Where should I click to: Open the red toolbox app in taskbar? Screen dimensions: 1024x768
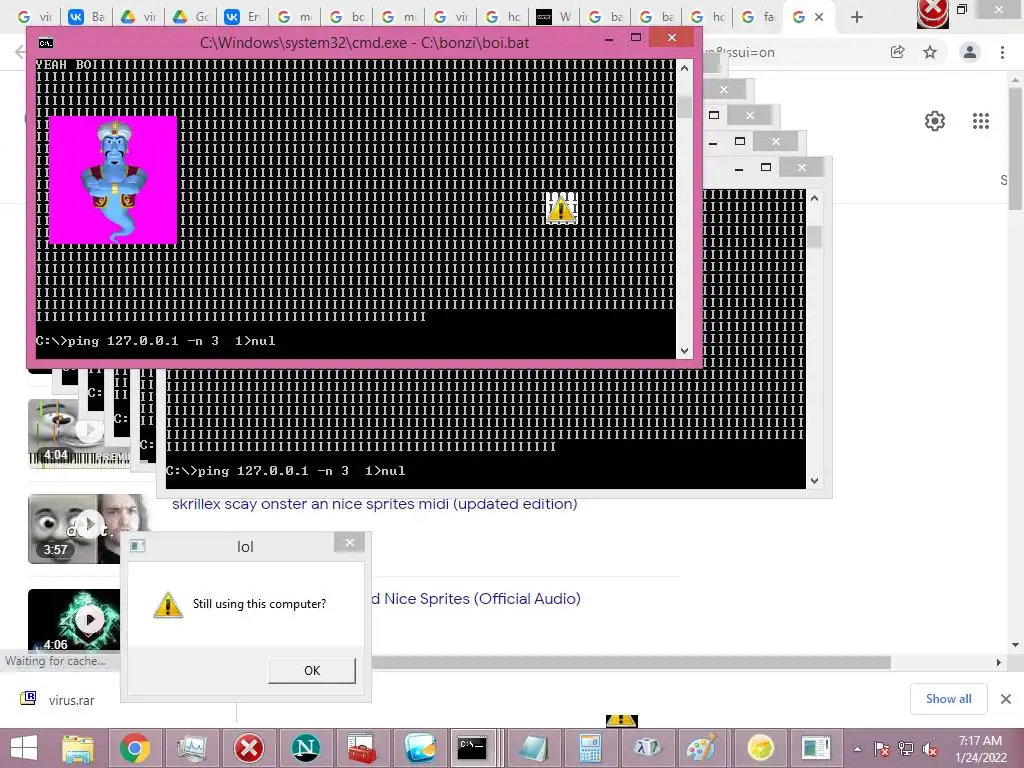(362, 748)
